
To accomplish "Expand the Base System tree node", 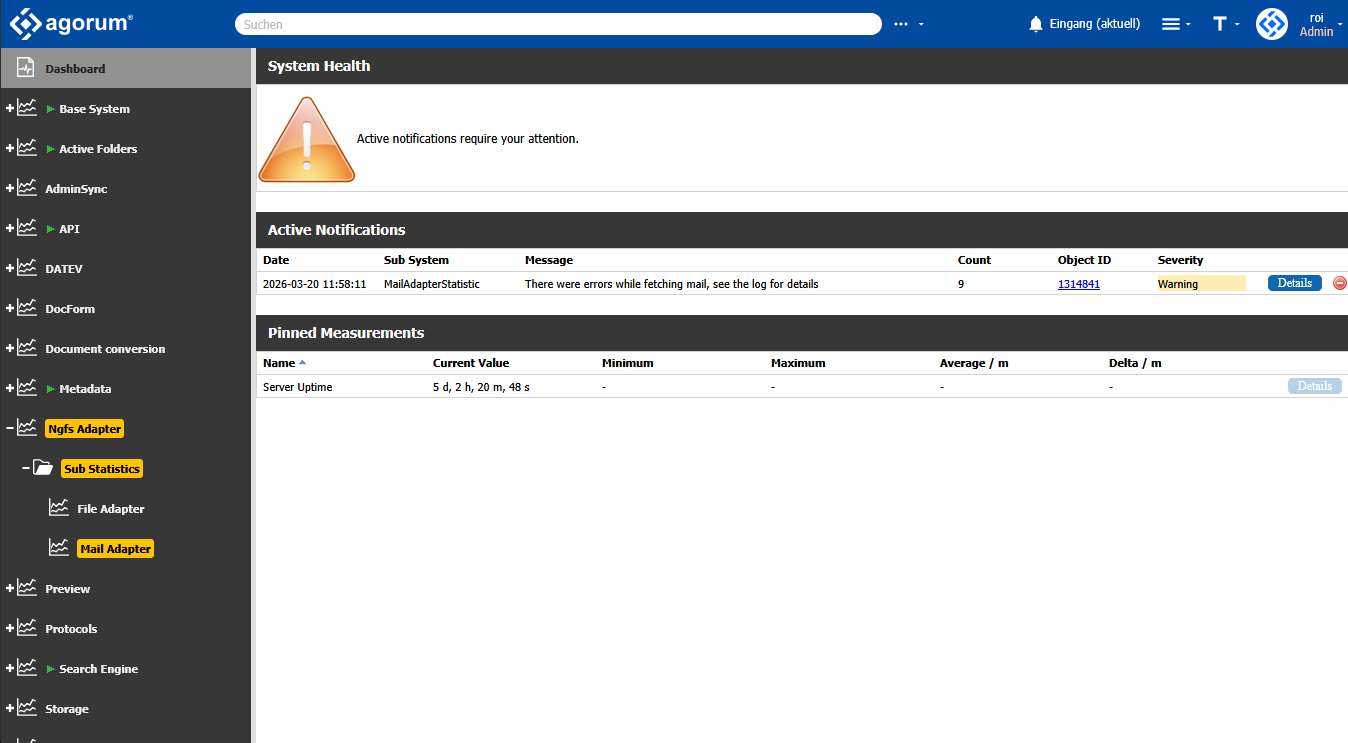I will [10, 108].
